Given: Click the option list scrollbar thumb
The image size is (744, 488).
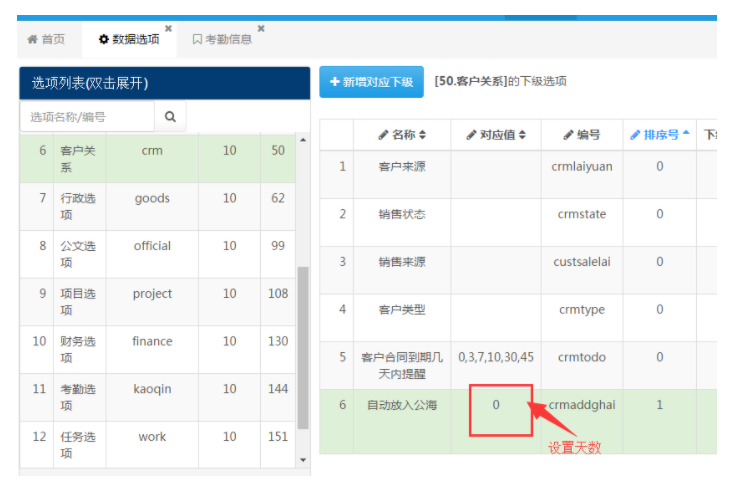Looking at the screenshot, I should click(303, 347).
